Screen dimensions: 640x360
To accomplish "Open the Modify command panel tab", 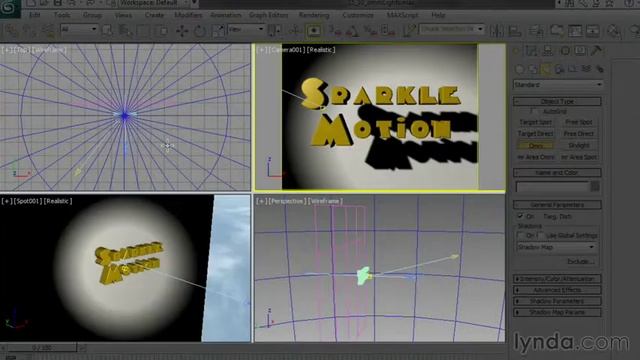I will point(531,51).
